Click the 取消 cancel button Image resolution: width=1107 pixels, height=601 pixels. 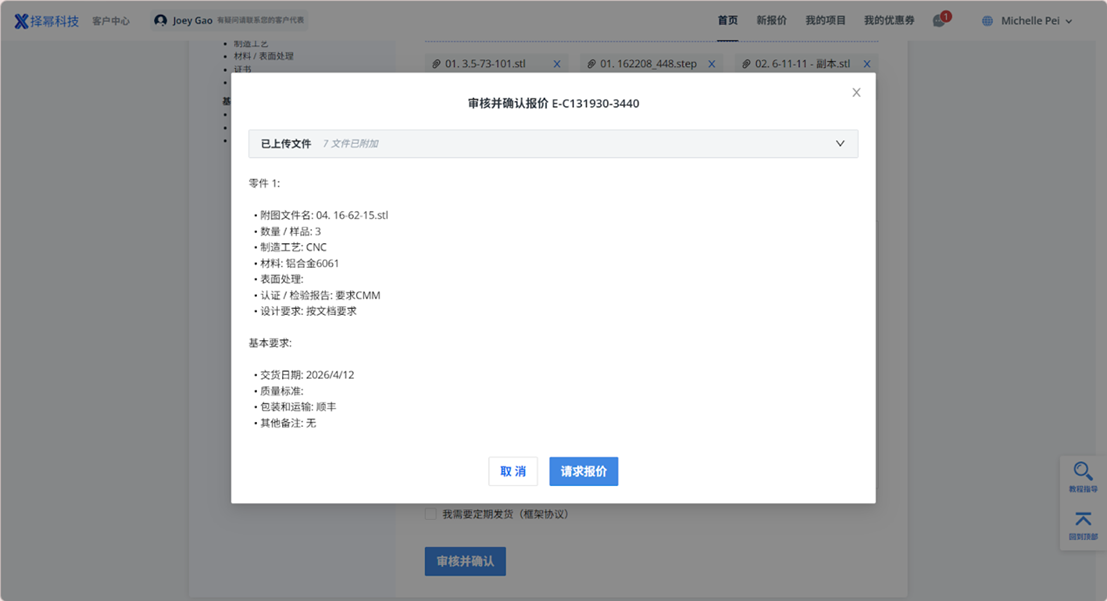point(513,471)
